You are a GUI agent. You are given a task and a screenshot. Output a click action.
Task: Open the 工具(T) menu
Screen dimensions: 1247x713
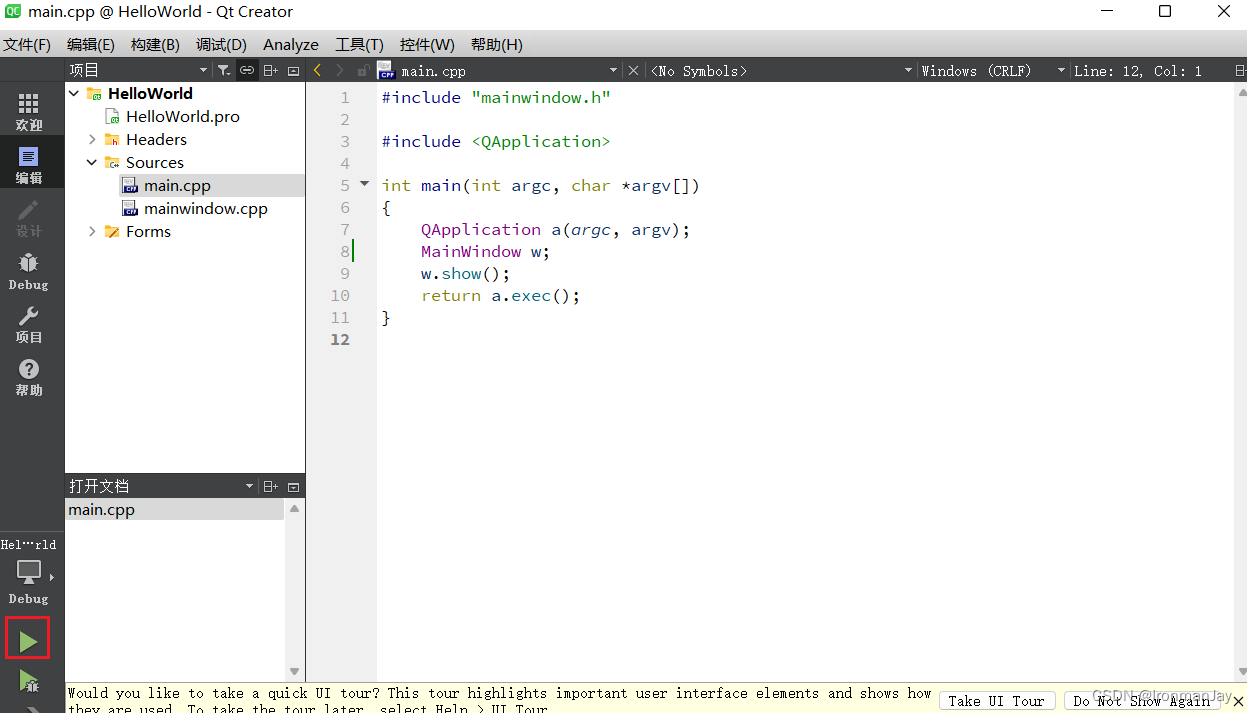(x=359, y=44)
